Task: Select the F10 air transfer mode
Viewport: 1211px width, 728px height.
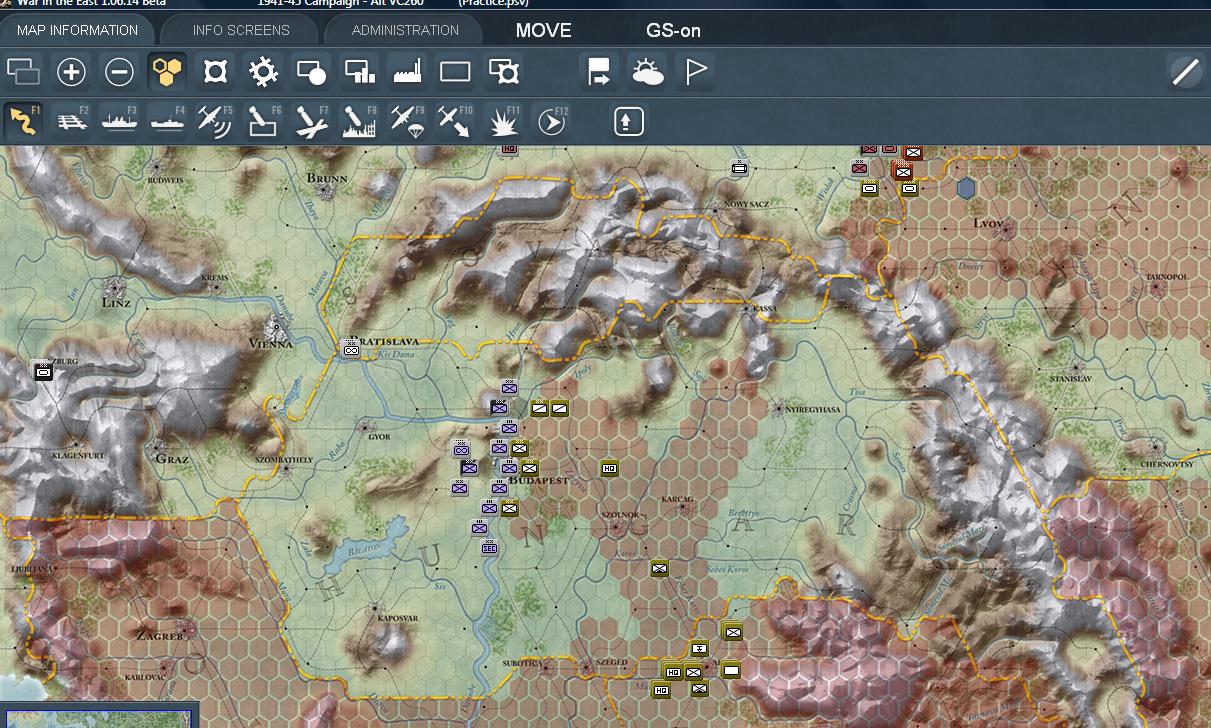Action: [455, 121]
